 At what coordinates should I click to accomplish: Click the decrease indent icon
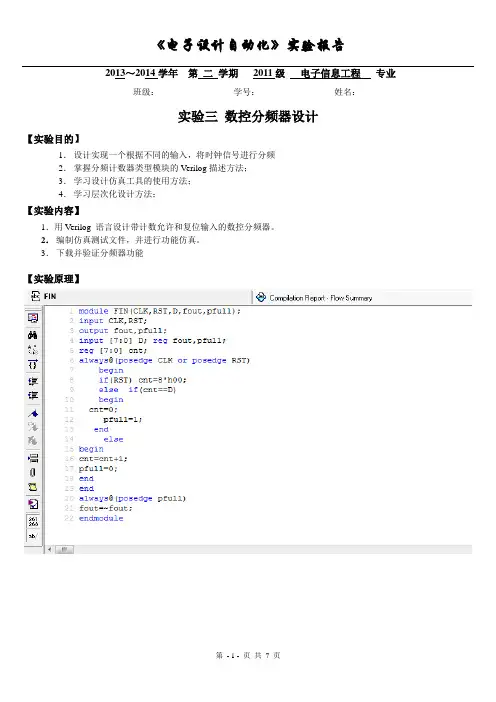(x=33, y=395)
